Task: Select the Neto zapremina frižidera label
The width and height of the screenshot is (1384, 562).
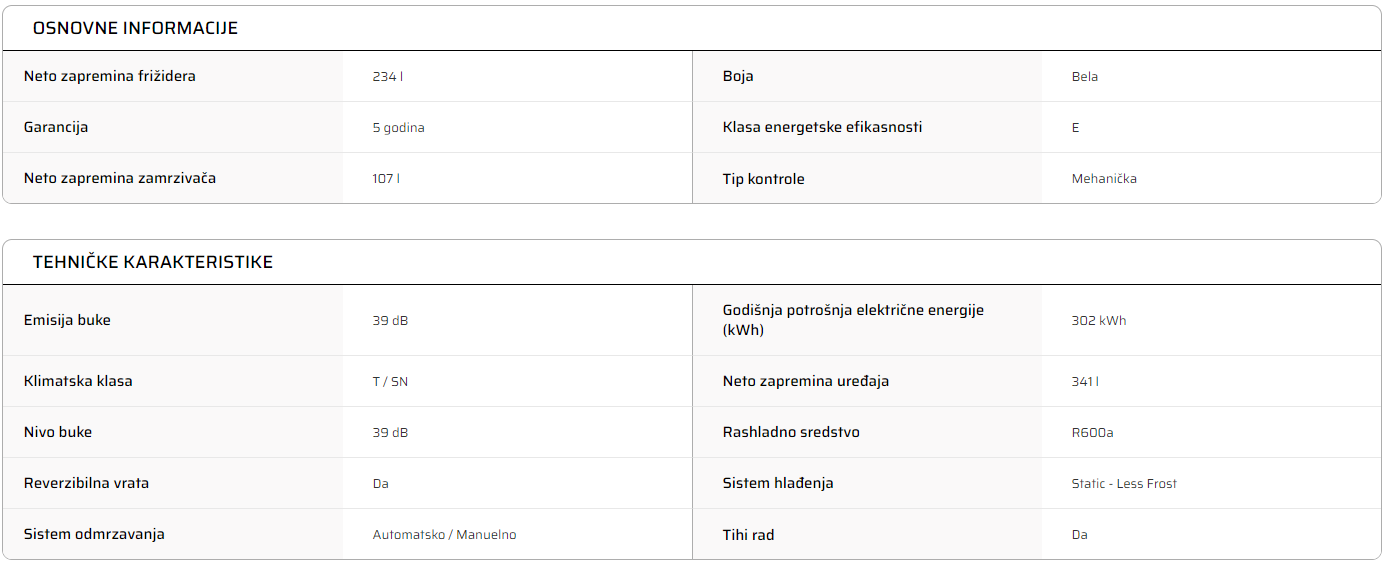Action: (x=110, y=76)
